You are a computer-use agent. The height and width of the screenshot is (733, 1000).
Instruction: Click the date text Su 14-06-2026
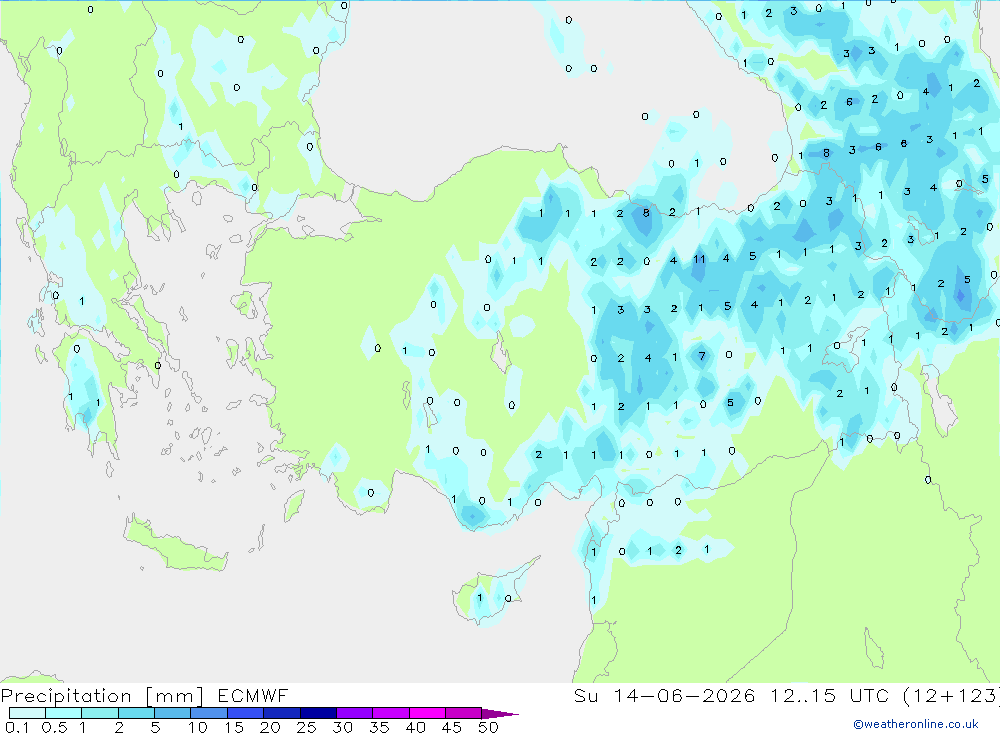(664, 695)
